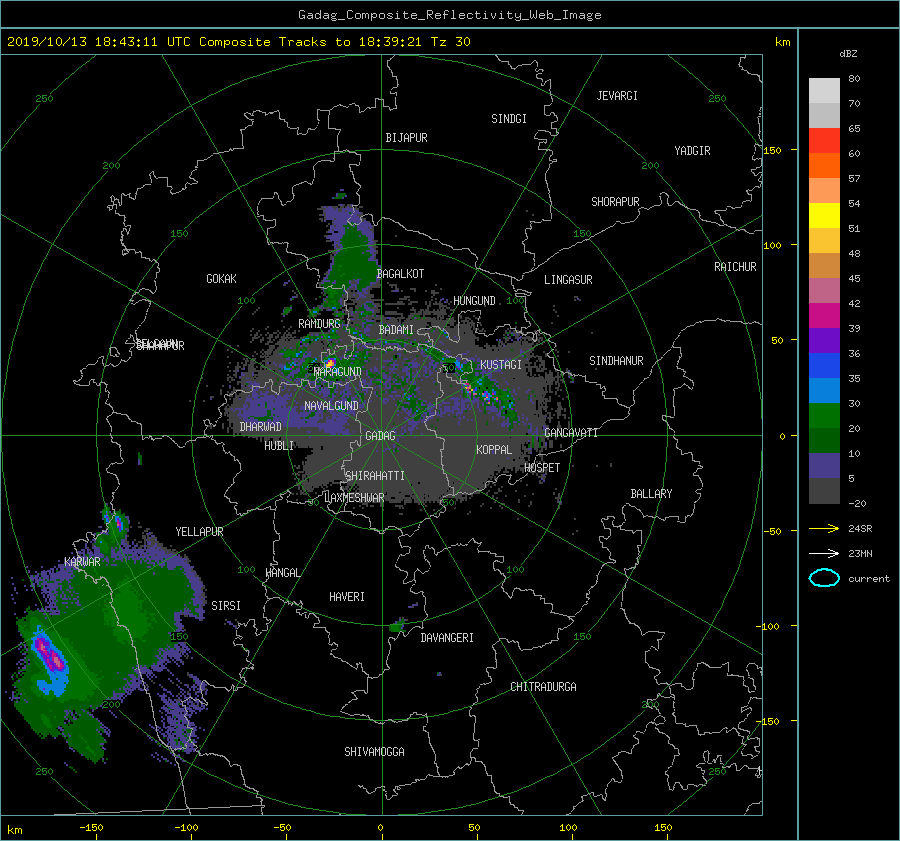Click the GANGAVATI city label
The height and width of the screenshot is (841, 900).
(x=571, y=433)
